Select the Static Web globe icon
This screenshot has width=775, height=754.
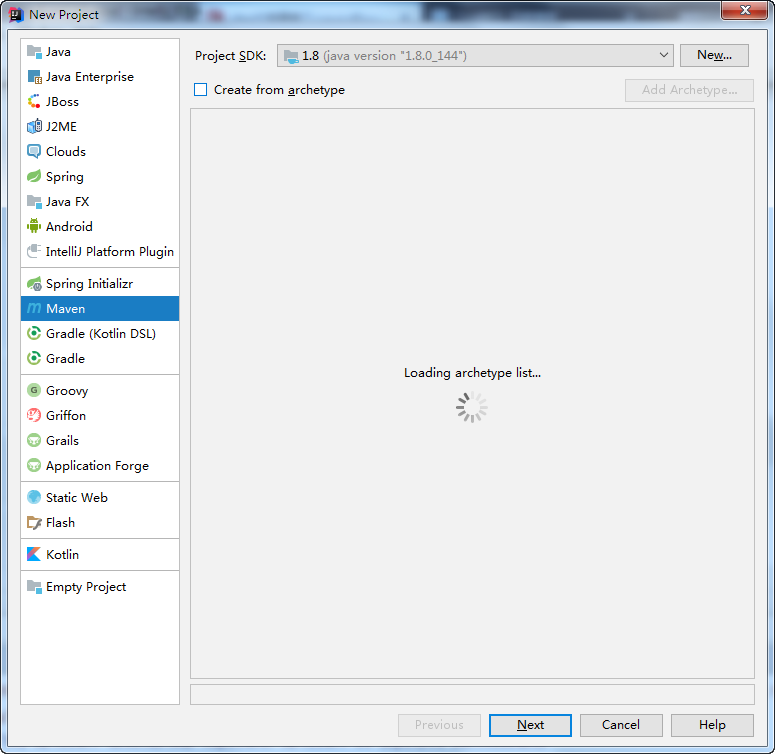(34, 497)
